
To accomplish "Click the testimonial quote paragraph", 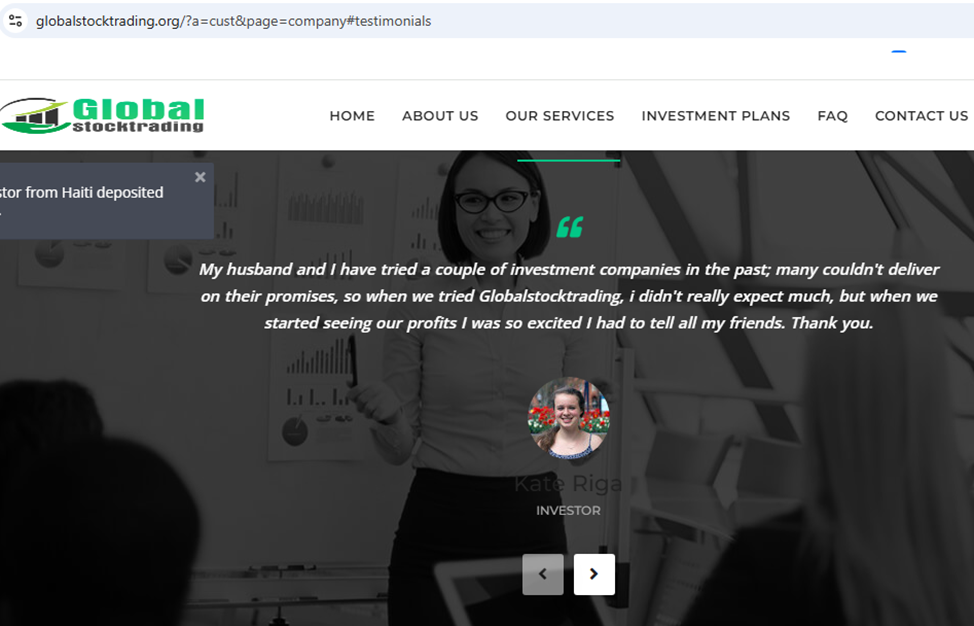I will (x=568, y=296).
